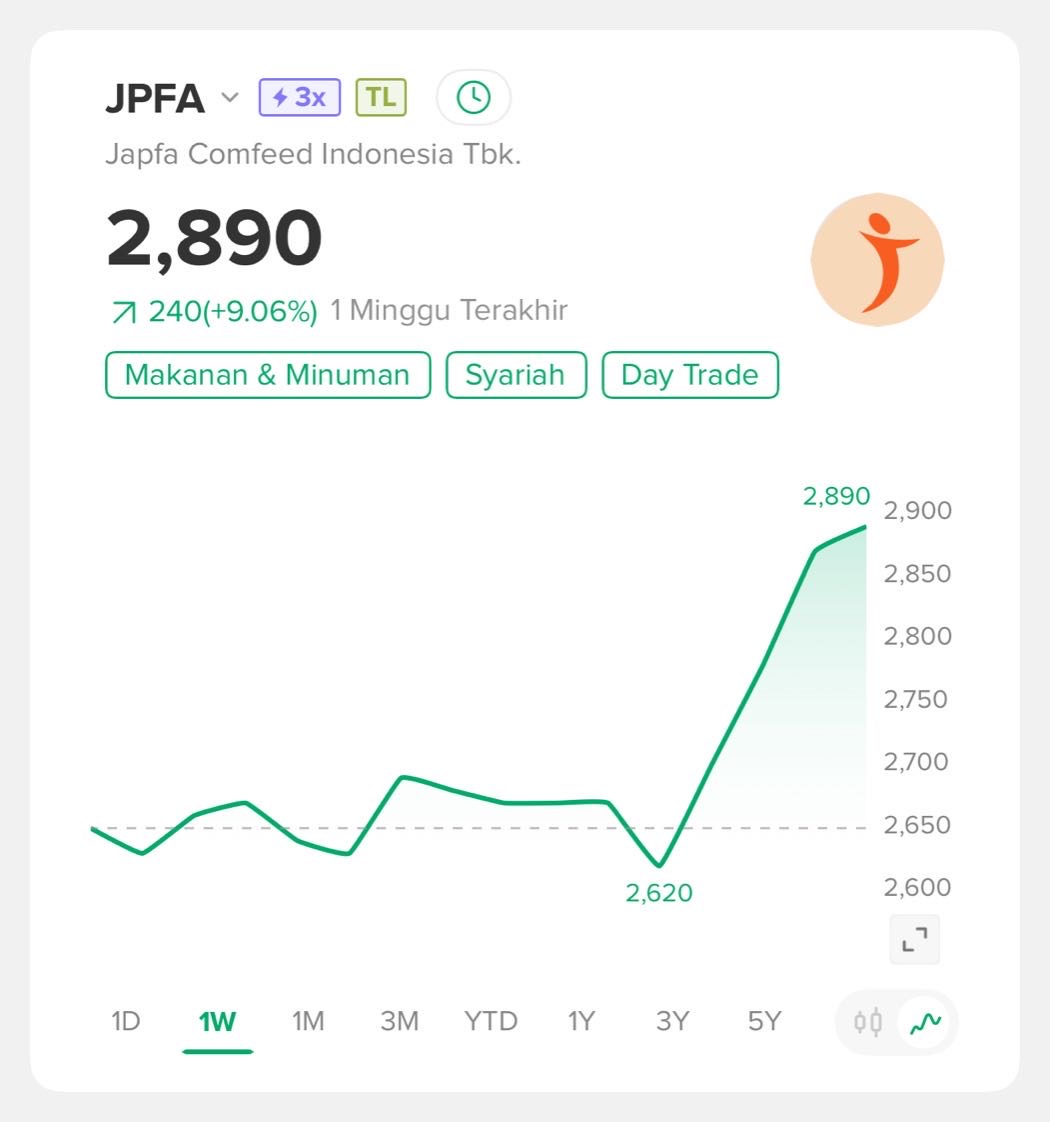The width and height of the screenshot is (1050, 1122).
Task: Click the 3x leverage lightning badge
Action: pyautogui.click(x=299, y=98)
